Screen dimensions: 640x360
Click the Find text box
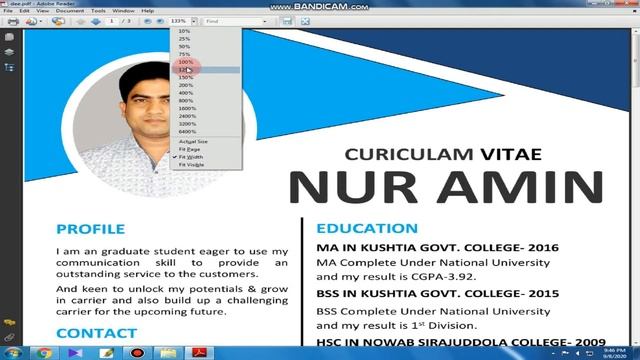pos(233,21)
